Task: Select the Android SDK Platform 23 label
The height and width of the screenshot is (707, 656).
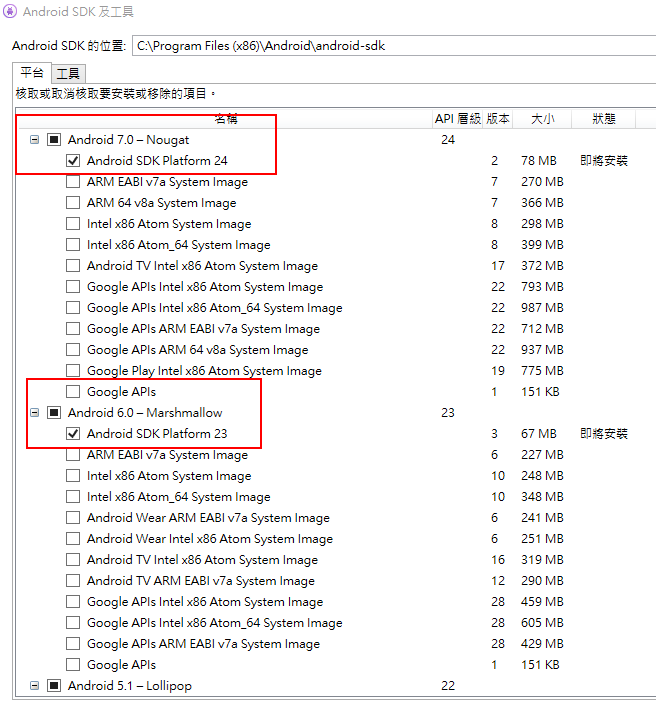Action: pyautogui.click(x=157, y=433)
